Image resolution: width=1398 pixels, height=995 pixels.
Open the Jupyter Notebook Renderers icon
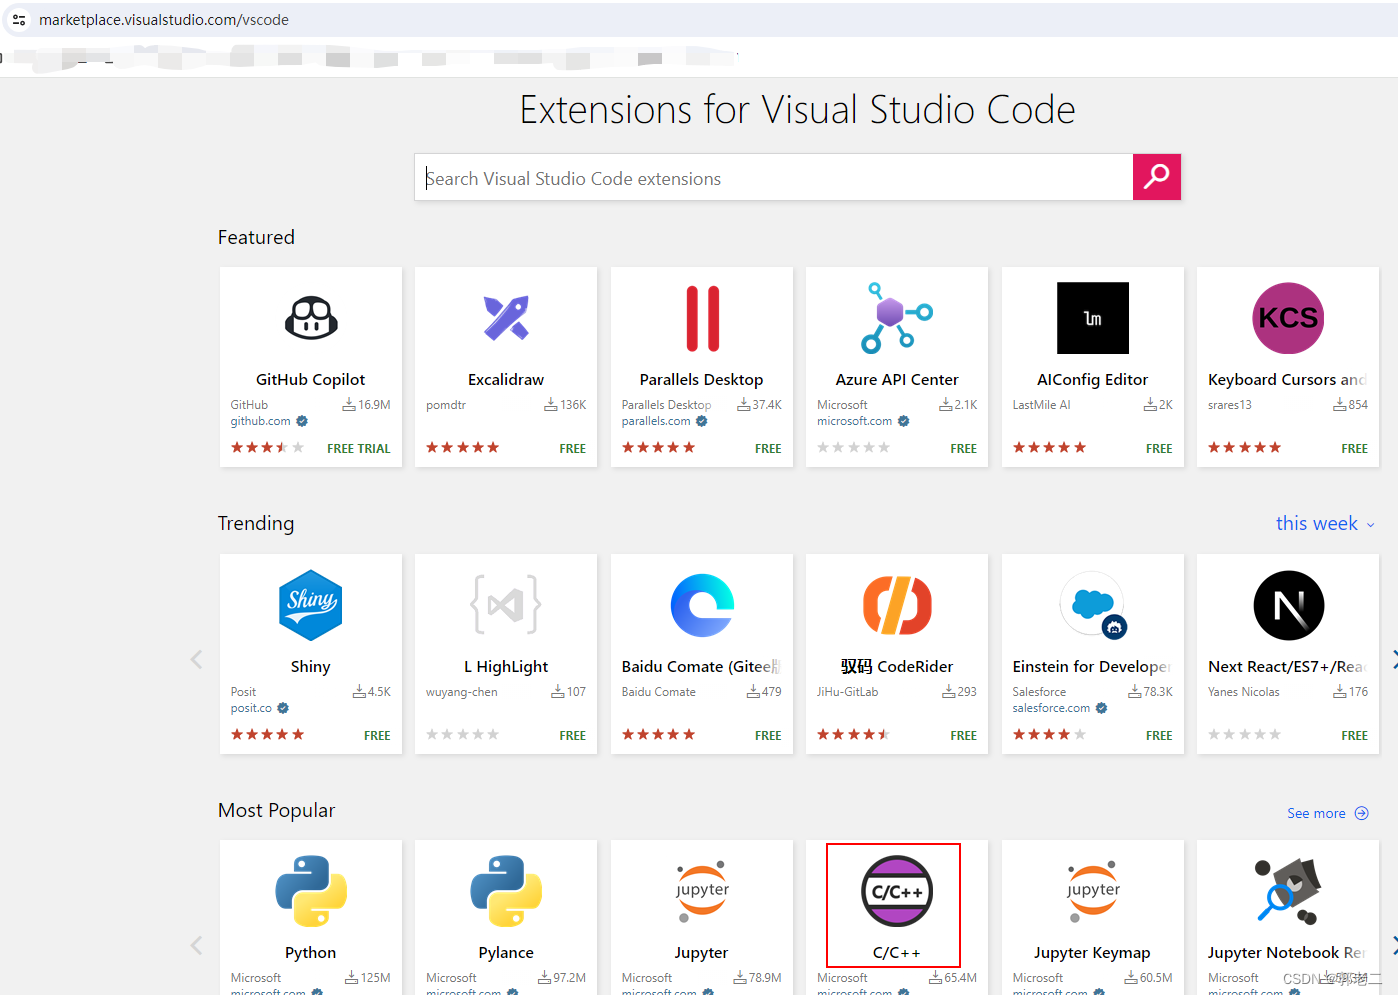(x=1288, y=891)
